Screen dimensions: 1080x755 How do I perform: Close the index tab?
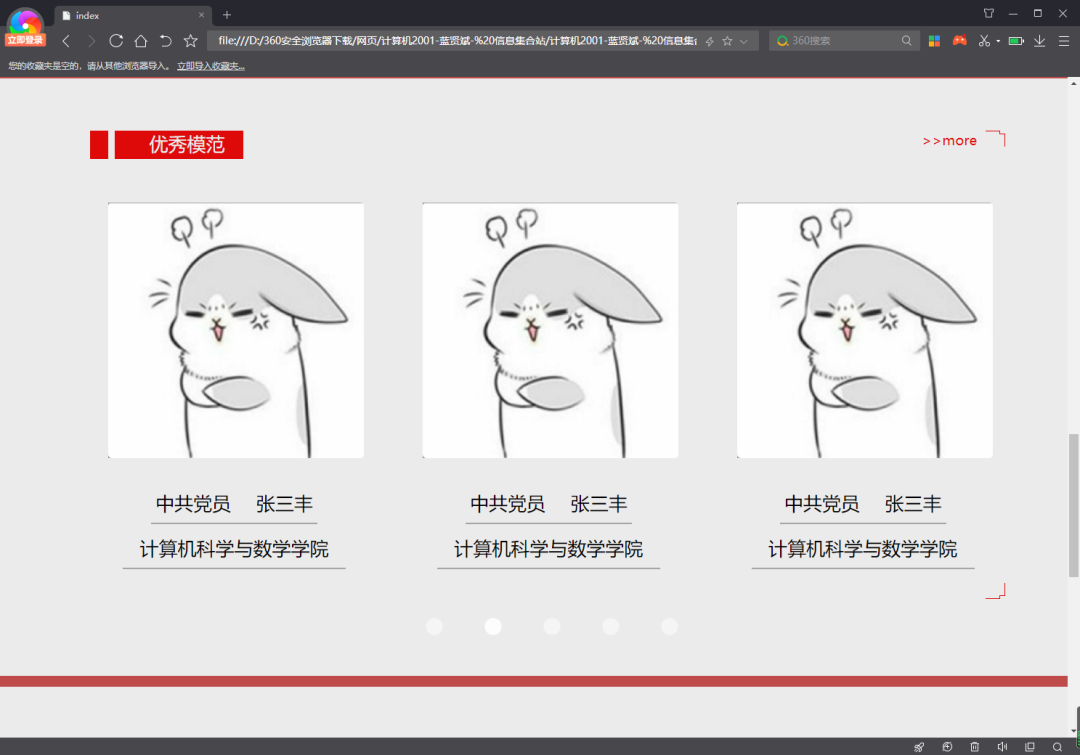tap(201, 14)
